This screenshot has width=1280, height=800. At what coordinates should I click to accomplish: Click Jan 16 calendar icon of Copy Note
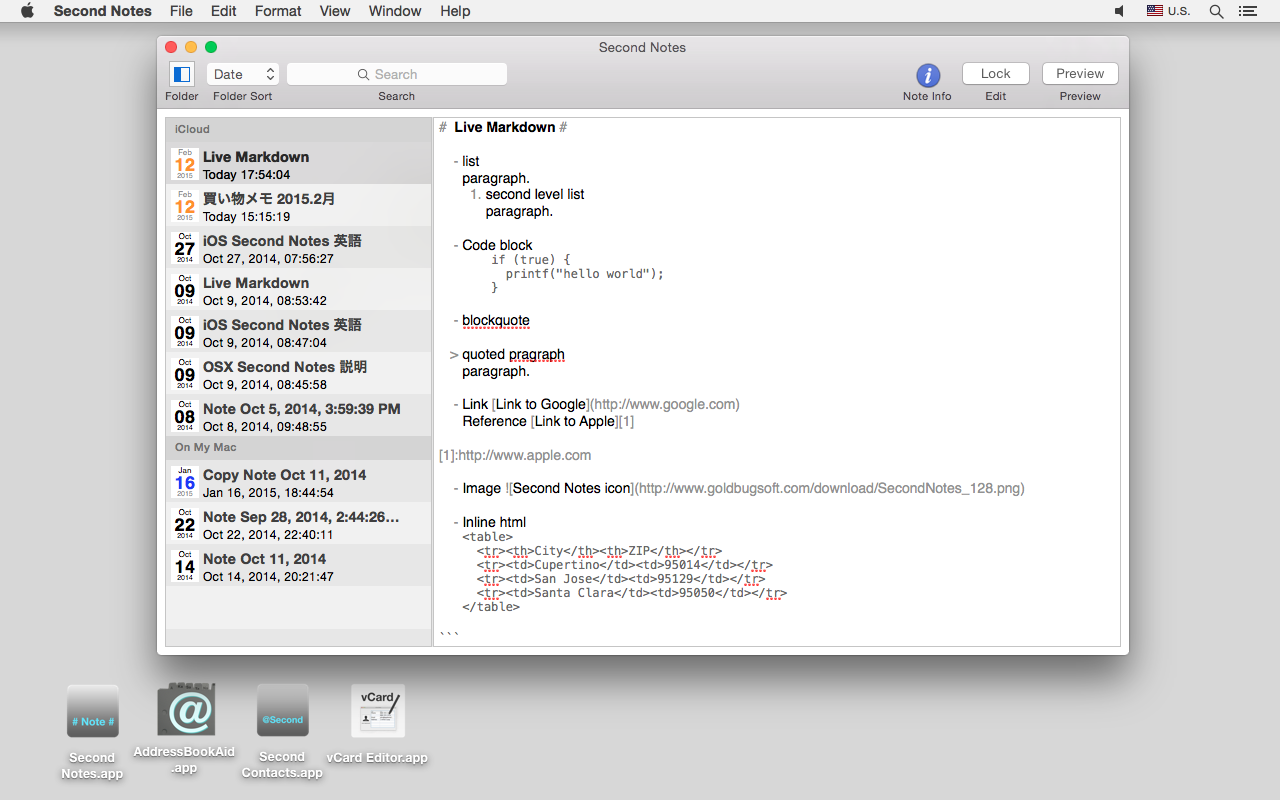[185, 482]
